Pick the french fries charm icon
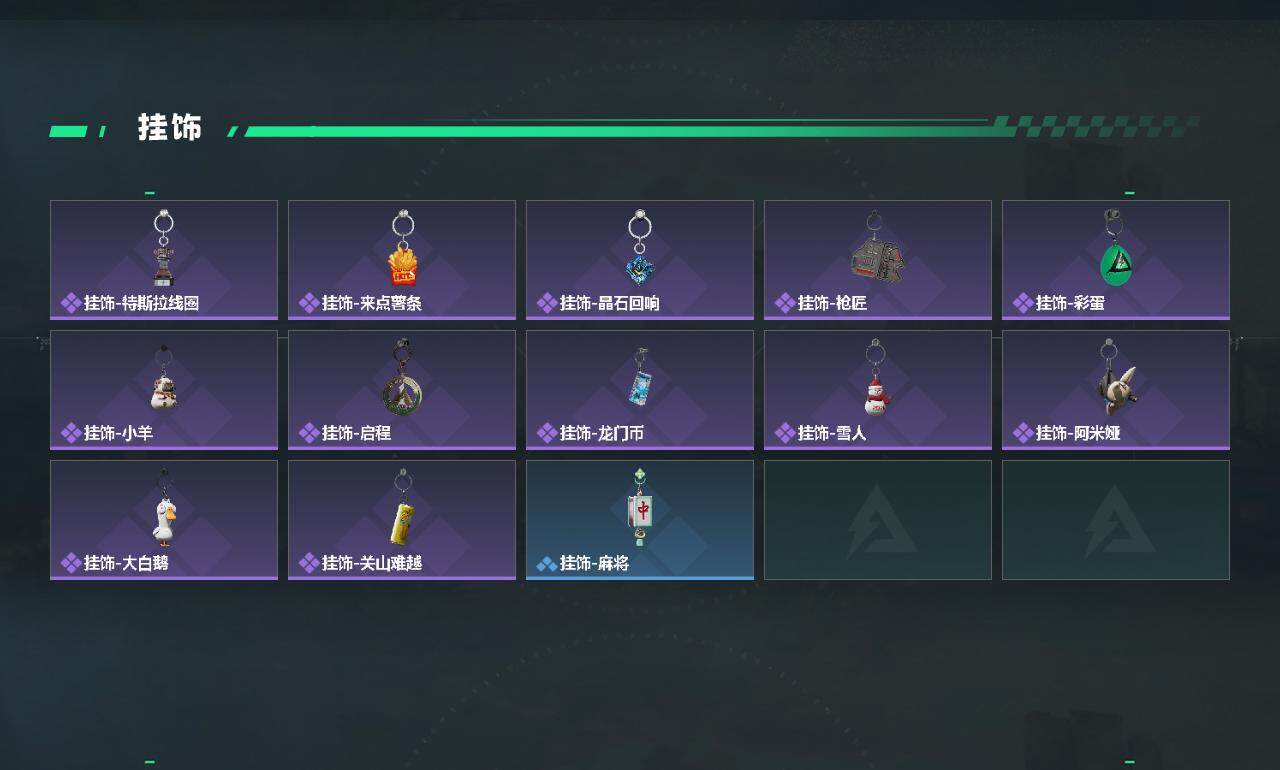This screenshot has height=770, width=1280. click(402, 248)
